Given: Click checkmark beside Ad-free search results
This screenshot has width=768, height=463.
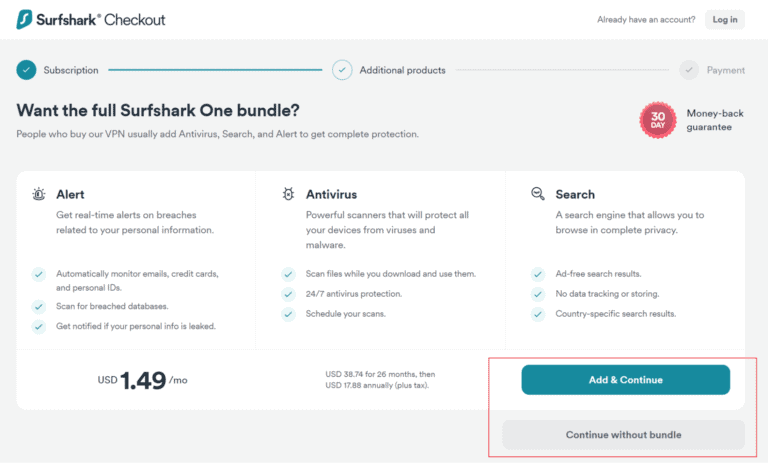Looking at the screenshot, I should (538, 274).
